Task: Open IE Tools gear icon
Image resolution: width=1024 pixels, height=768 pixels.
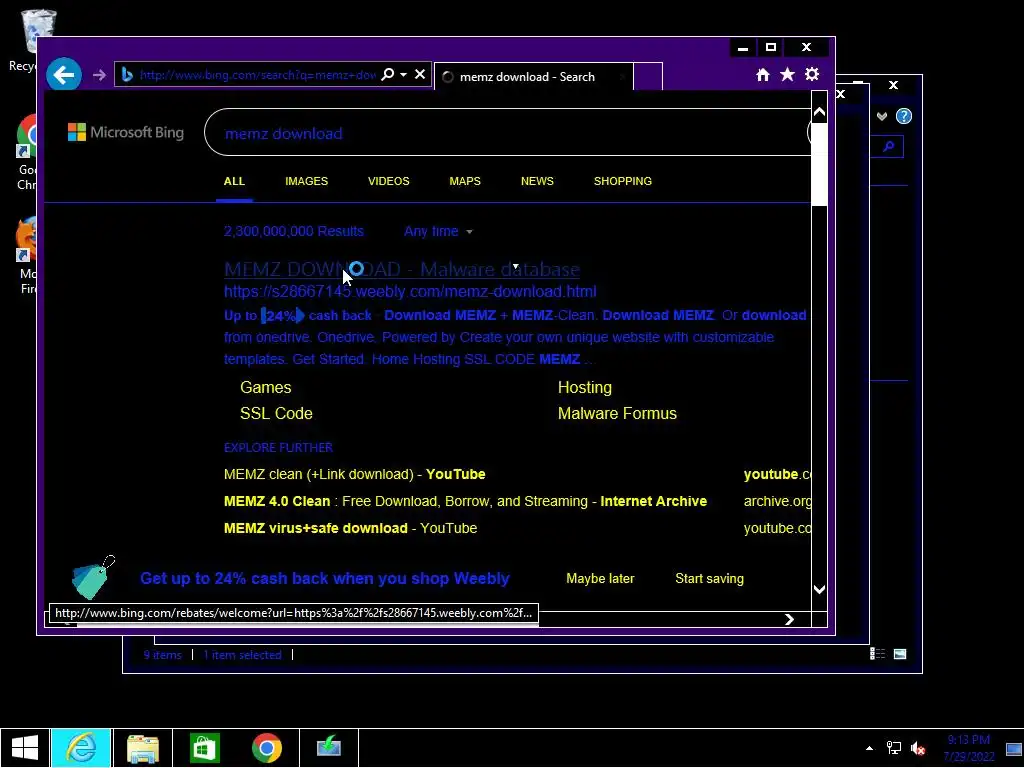Action: coord(812,74)
